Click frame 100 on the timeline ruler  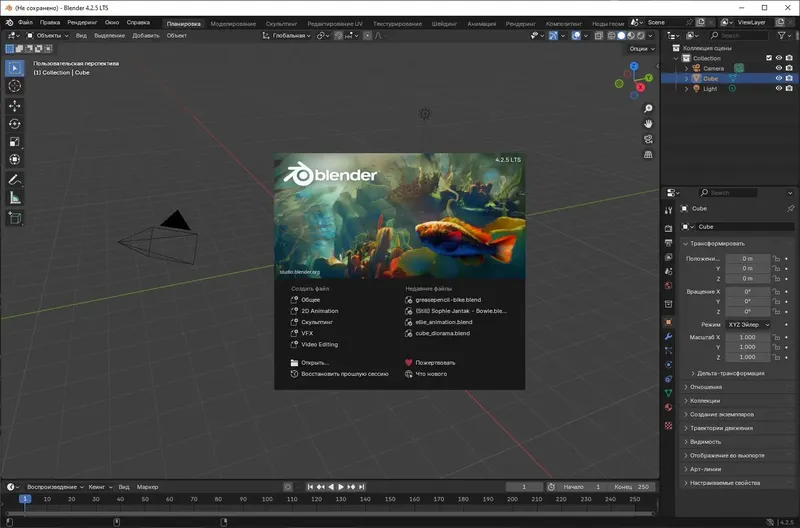266,498
